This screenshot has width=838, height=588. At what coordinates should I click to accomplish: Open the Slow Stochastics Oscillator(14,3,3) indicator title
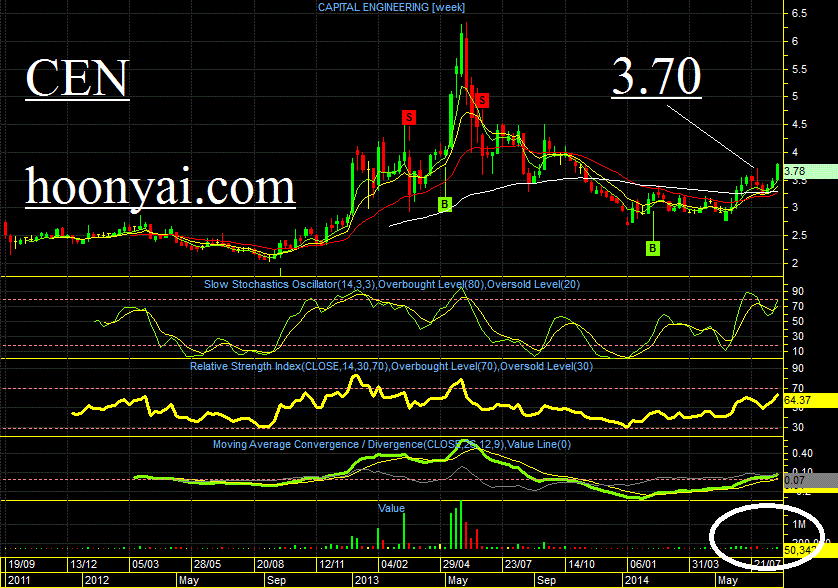(392, 284)
